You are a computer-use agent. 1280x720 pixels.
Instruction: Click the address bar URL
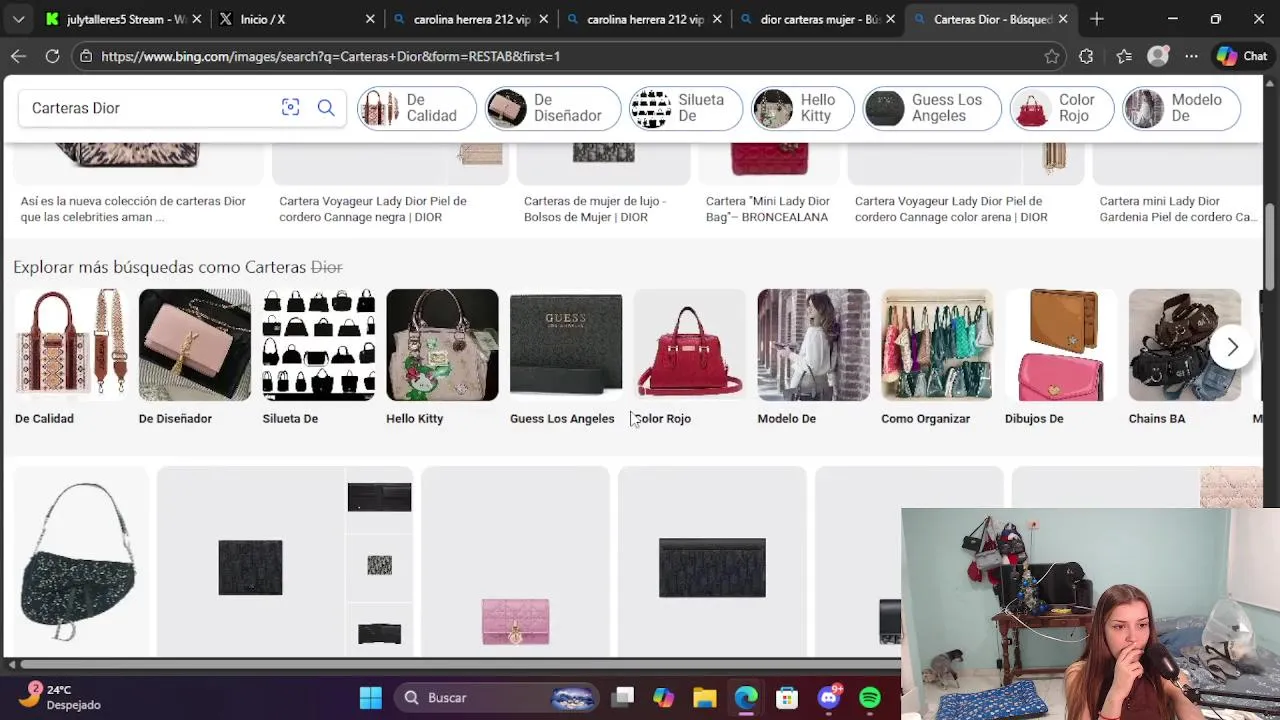click(330, 56)
